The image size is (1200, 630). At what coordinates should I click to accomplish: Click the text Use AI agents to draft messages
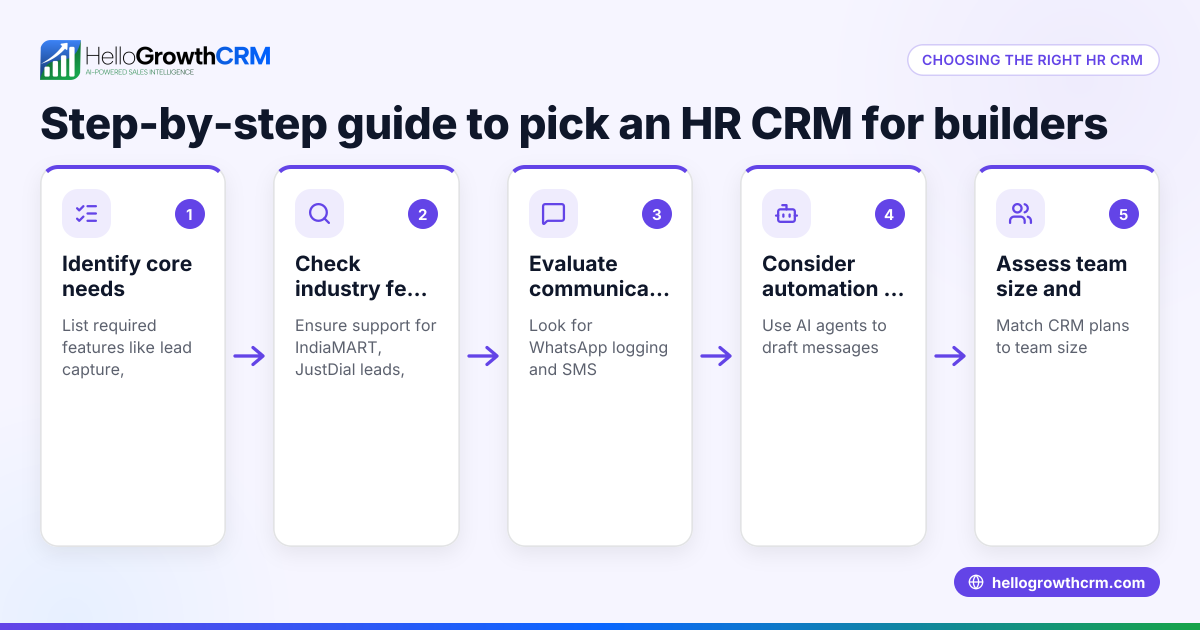(x=824, y=337)
